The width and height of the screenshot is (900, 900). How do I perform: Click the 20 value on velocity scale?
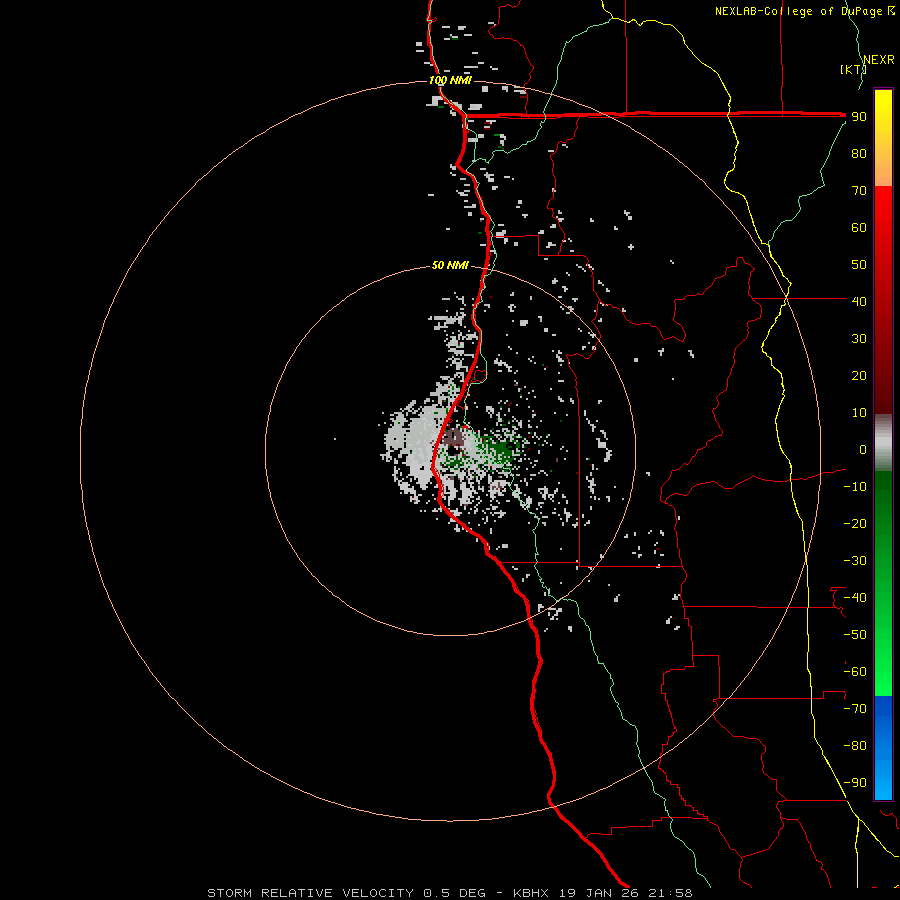(859, 375)
